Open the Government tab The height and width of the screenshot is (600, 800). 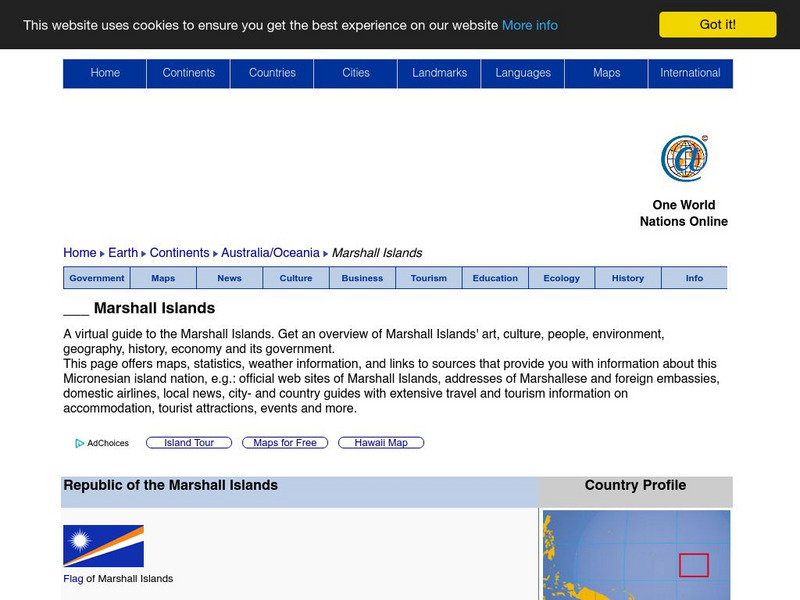click(x=96, y=278)
